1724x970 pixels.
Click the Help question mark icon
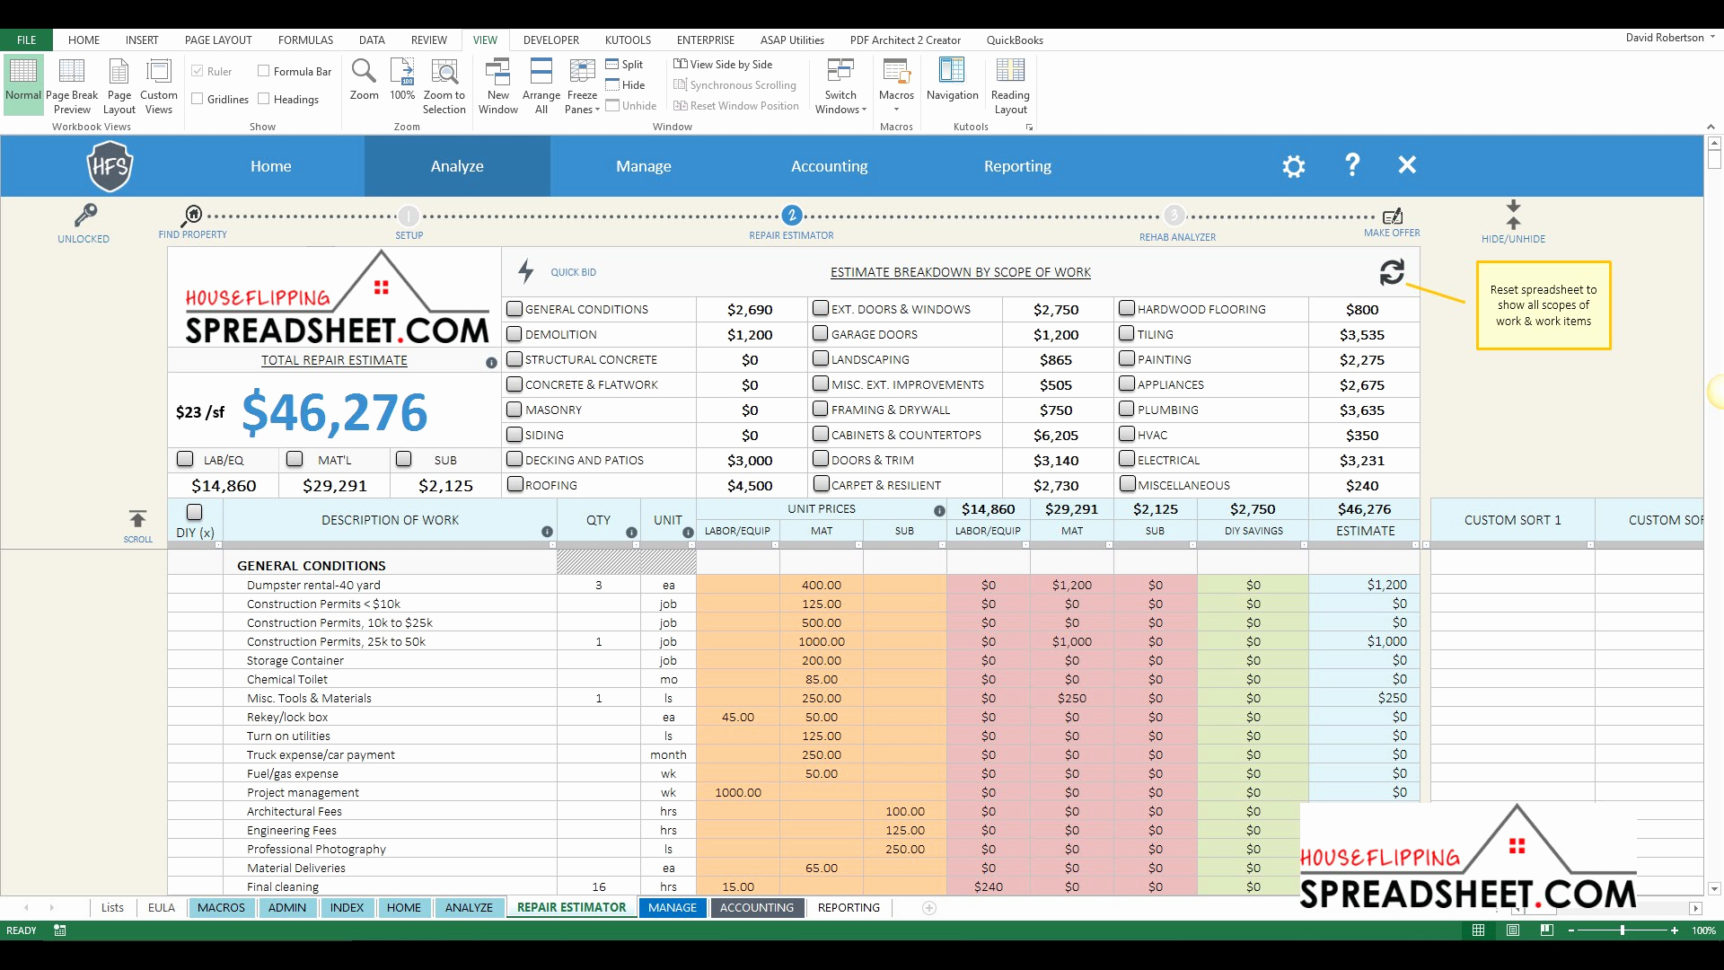click(1352, 165)
